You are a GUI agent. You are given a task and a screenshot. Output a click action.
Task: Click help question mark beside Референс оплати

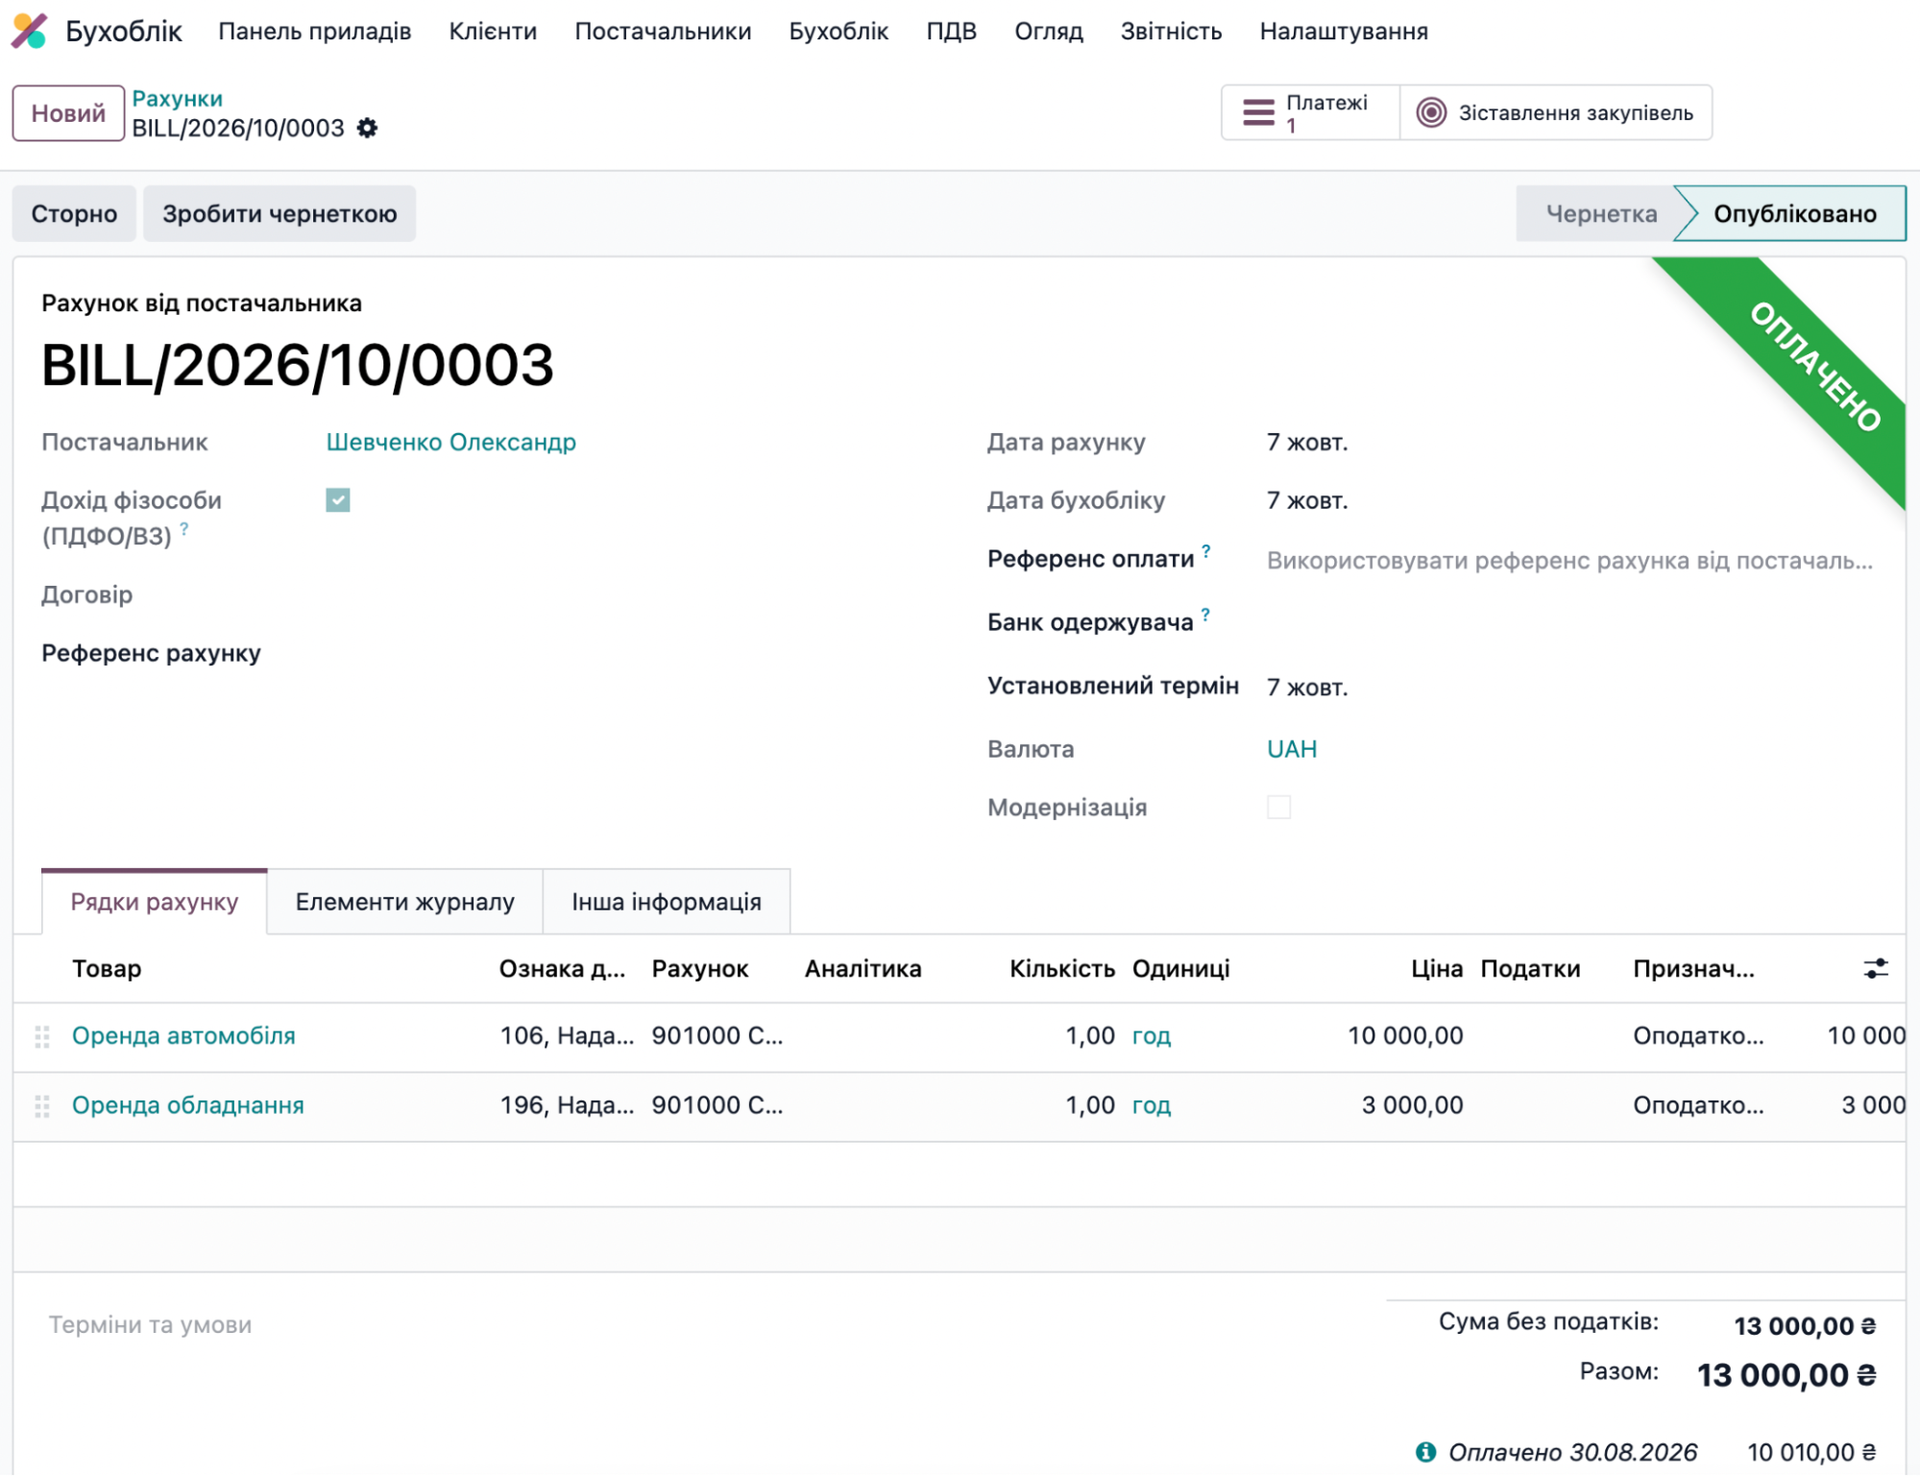click(x=1206, y=551)
